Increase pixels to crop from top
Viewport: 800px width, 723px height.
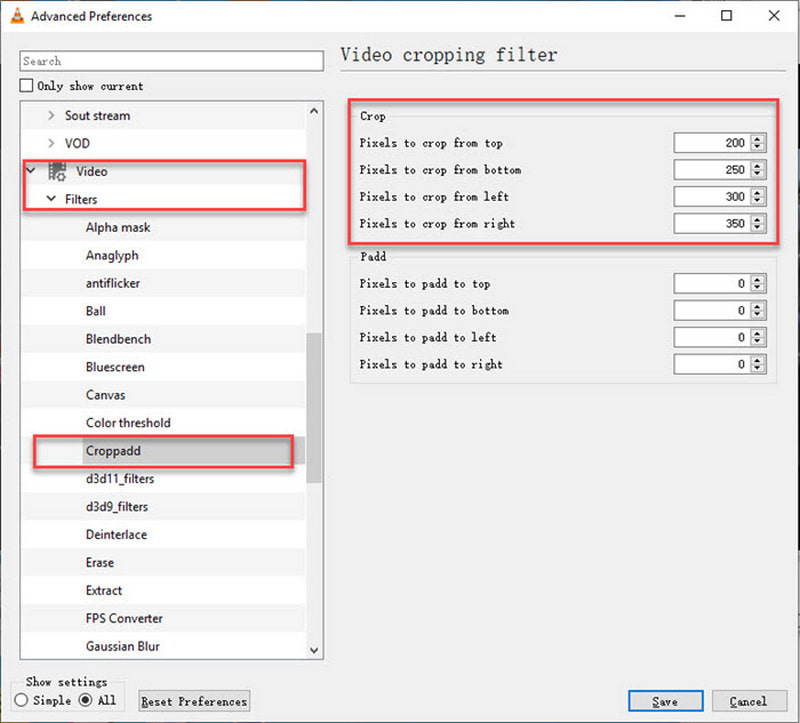point(758,139)
